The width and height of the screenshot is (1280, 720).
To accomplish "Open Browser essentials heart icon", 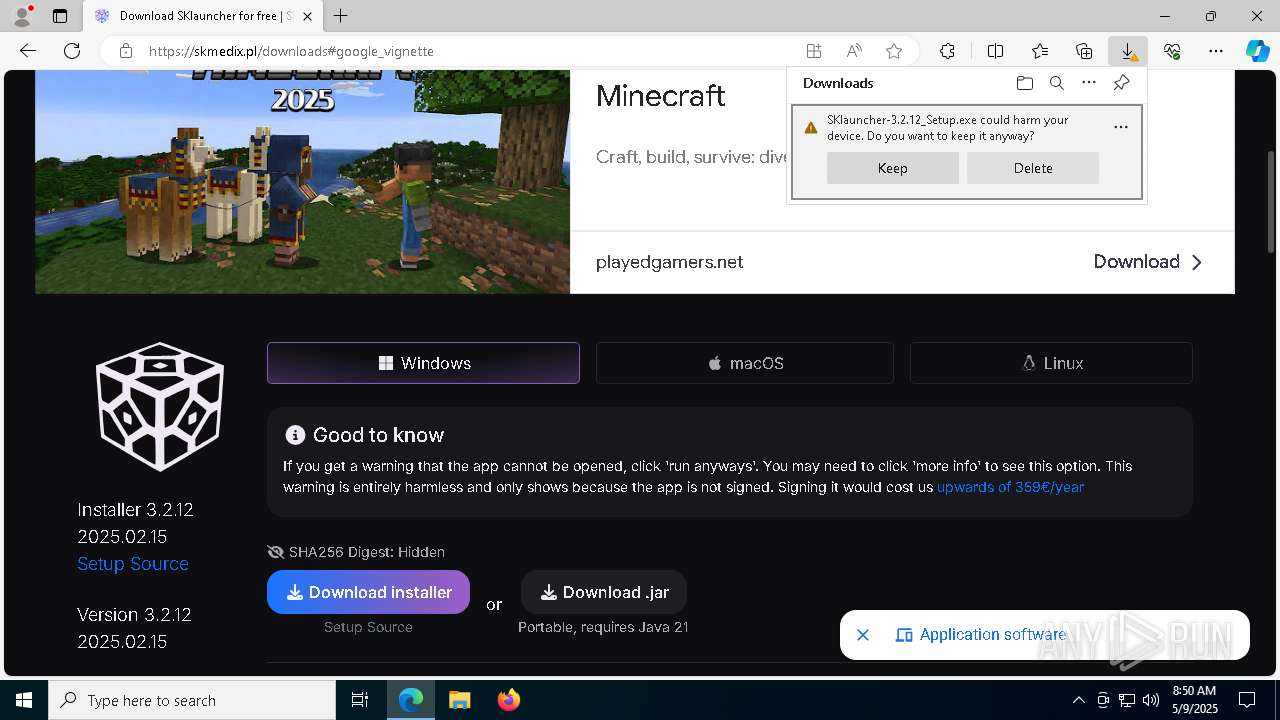I will tap(1172, 51).
